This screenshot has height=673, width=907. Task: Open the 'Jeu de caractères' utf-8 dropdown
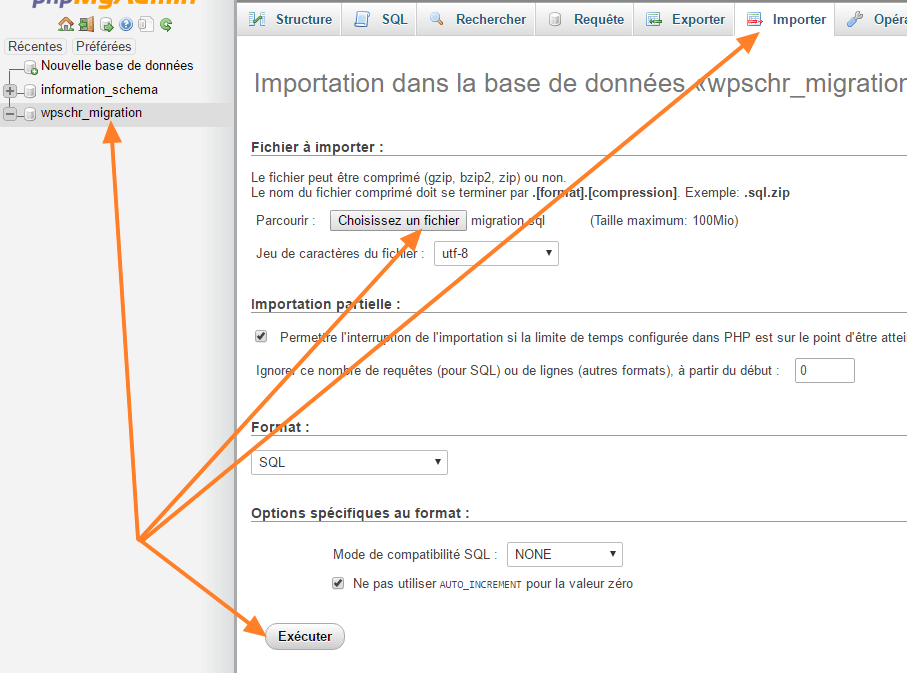pyautogui.click(x=496, y=253)
